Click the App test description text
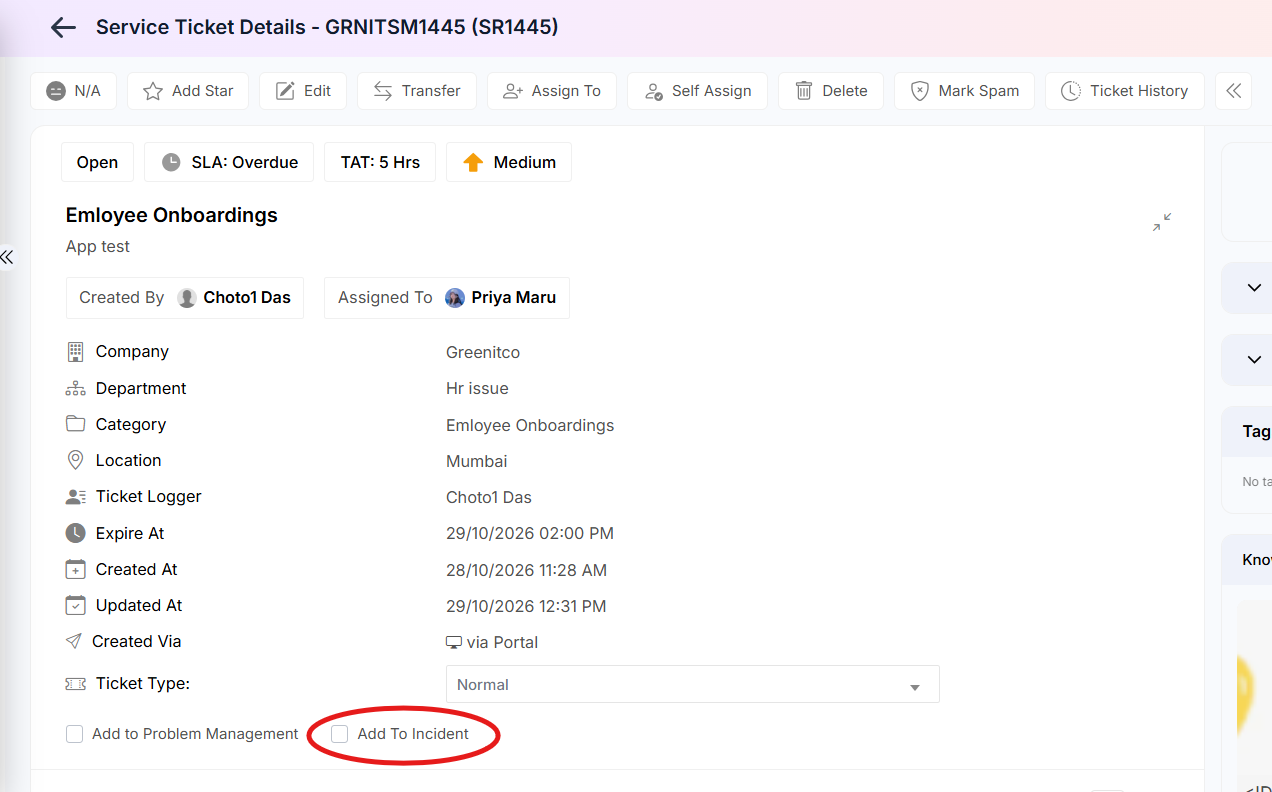 coord(98,246)
